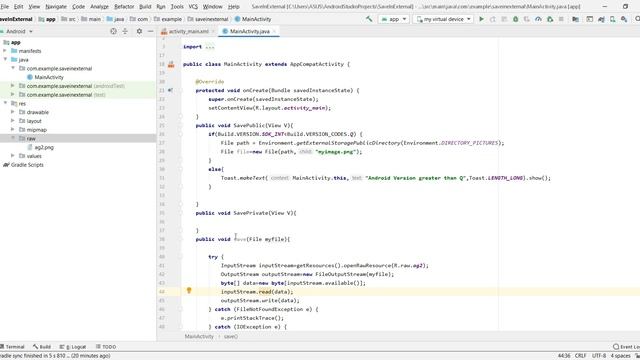Open the TODO tool window
This screenshot has width=640, height=360.
pos(106,347)
